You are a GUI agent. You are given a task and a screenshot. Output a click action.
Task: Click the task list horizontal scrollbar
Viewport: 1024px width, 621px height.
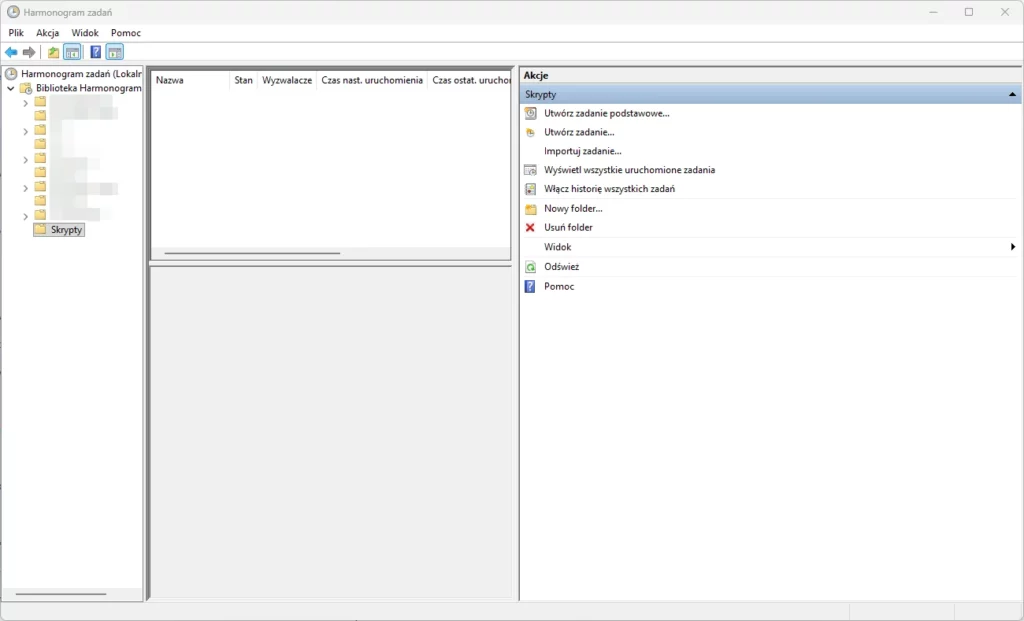pyautogui.click(x=252, y=253)
